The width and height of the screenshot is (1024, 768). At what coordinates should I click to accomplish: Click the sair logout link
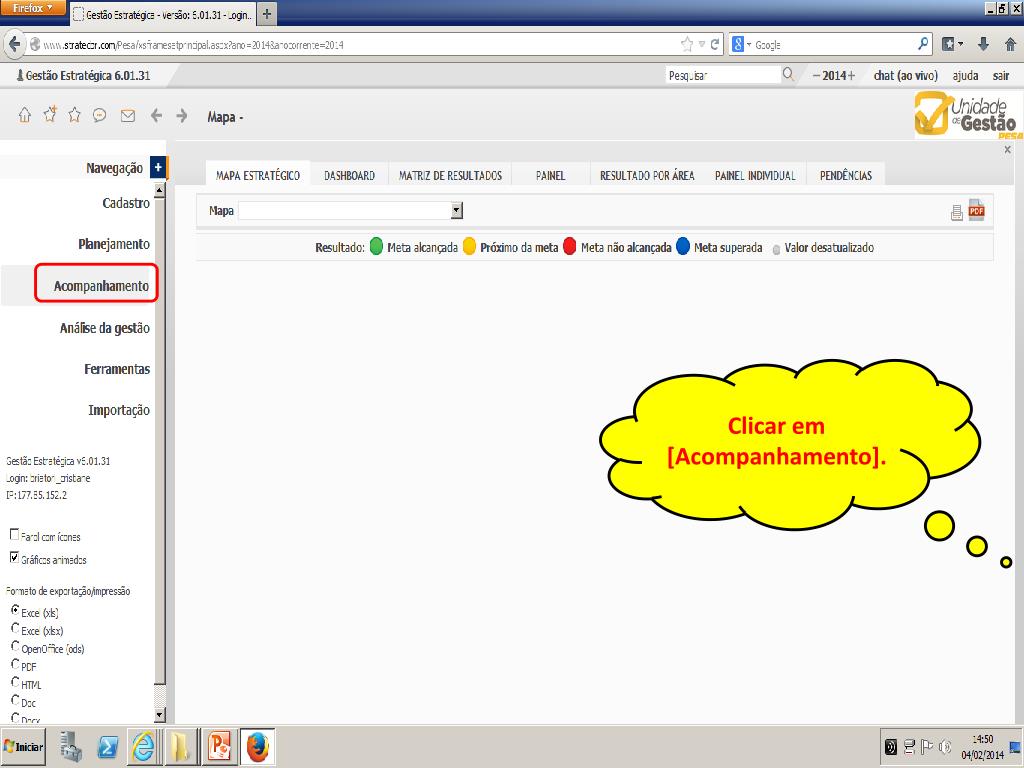point(1001,75)
